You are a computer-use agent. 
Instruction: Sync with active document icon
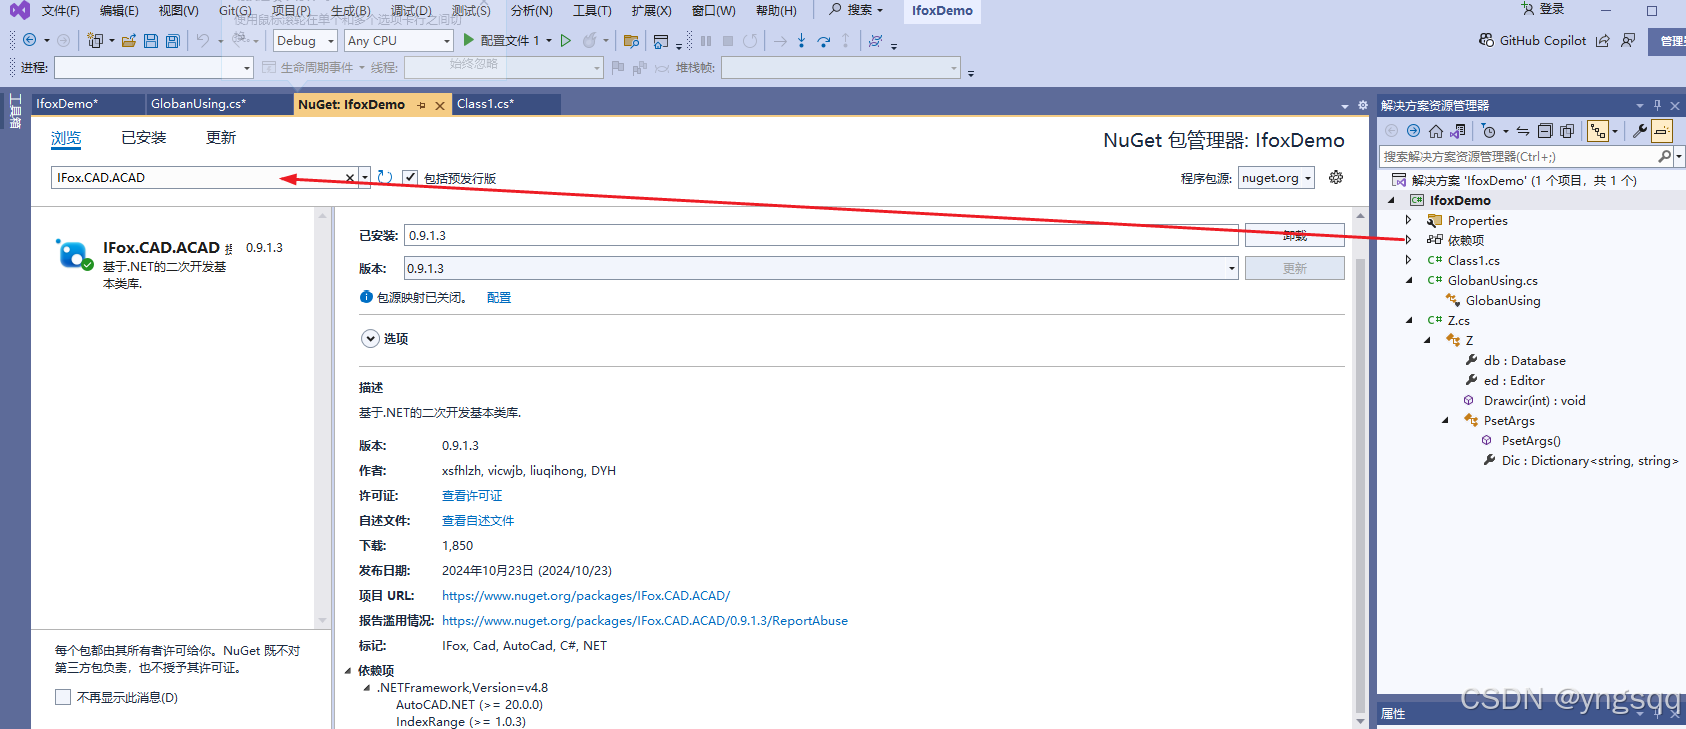1523,131
